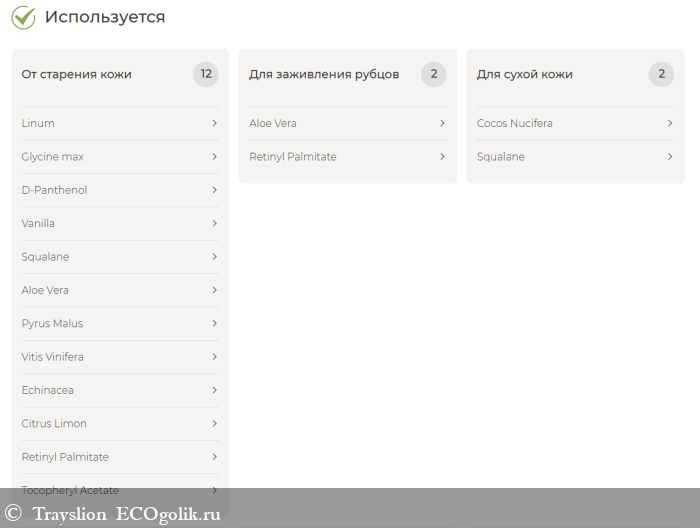Click the arrow beside Glycine max
The height and width of the screenshot is (528, 700).
click(x=214, y=157)
